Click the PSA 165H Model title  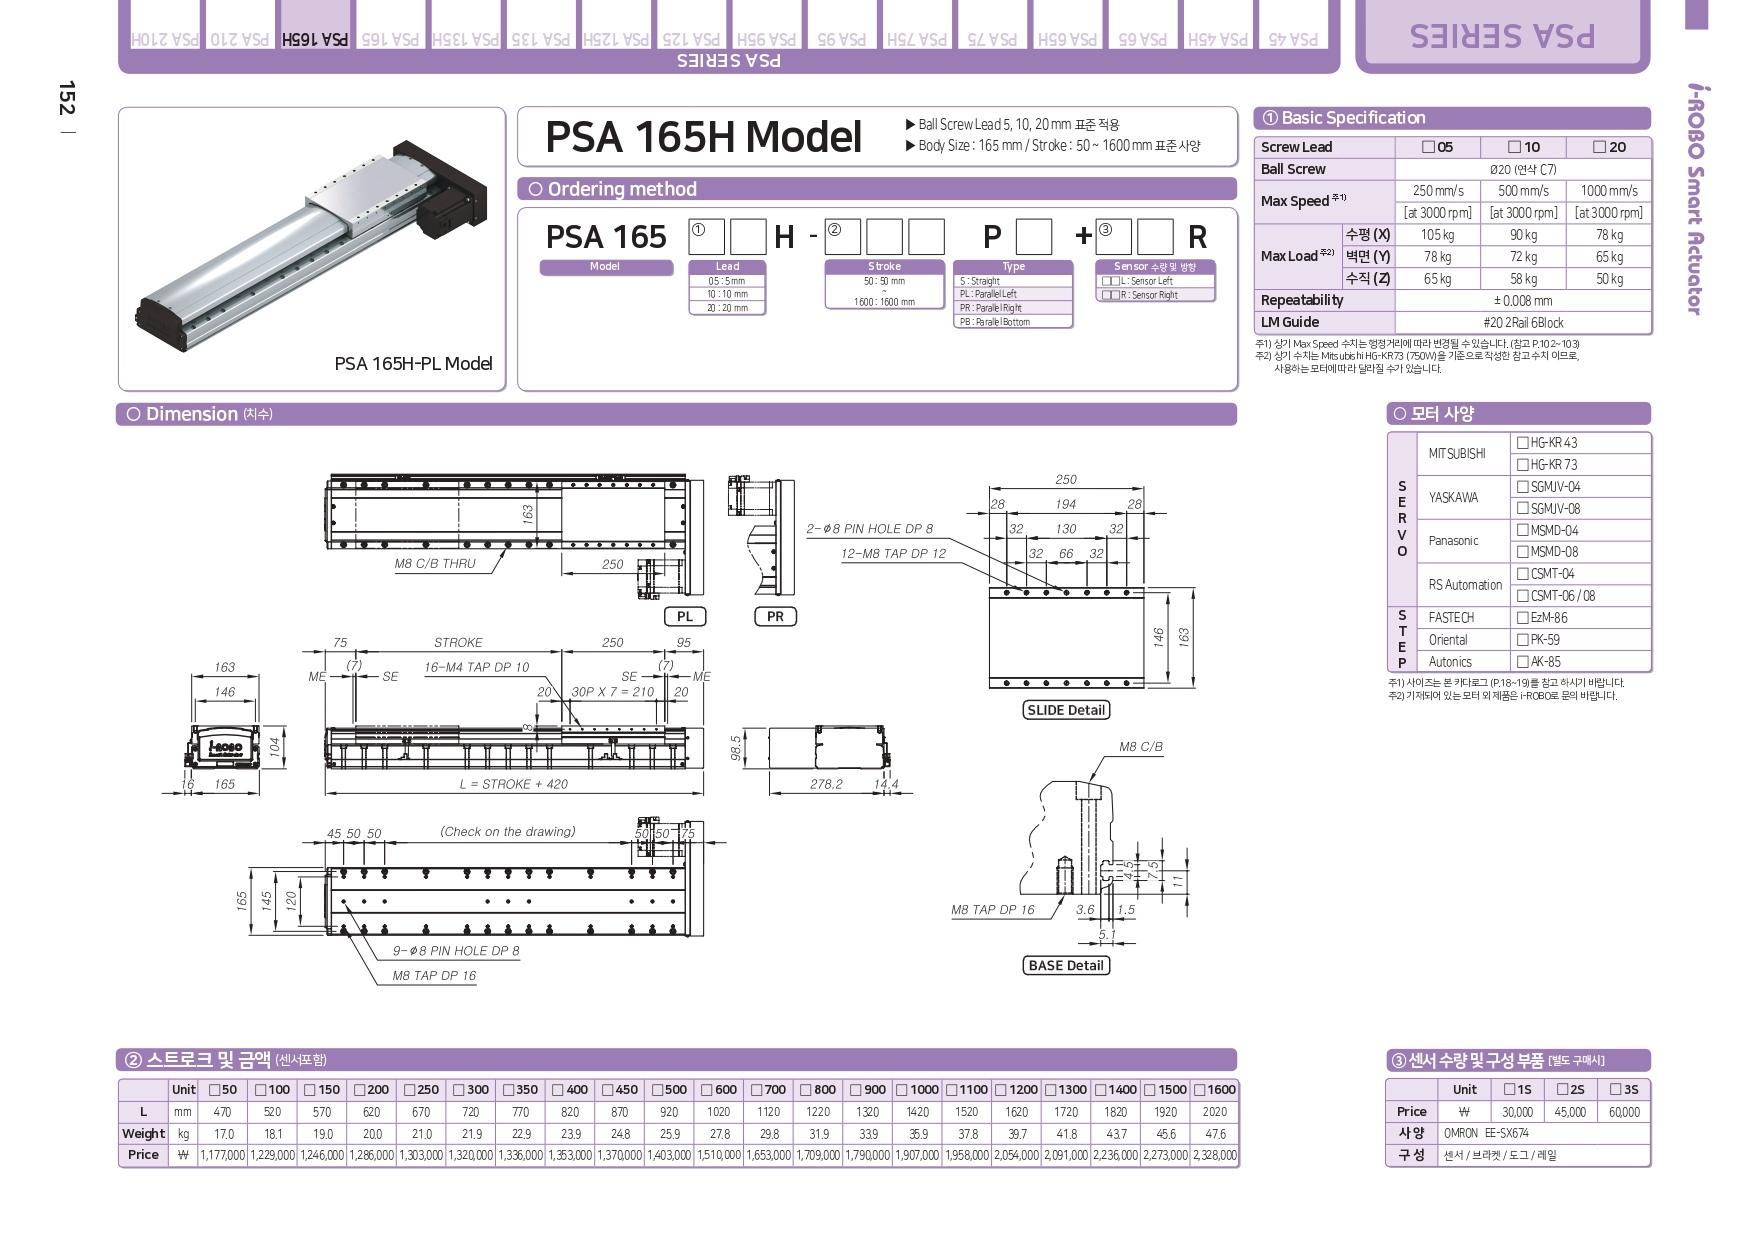point(704,137)
